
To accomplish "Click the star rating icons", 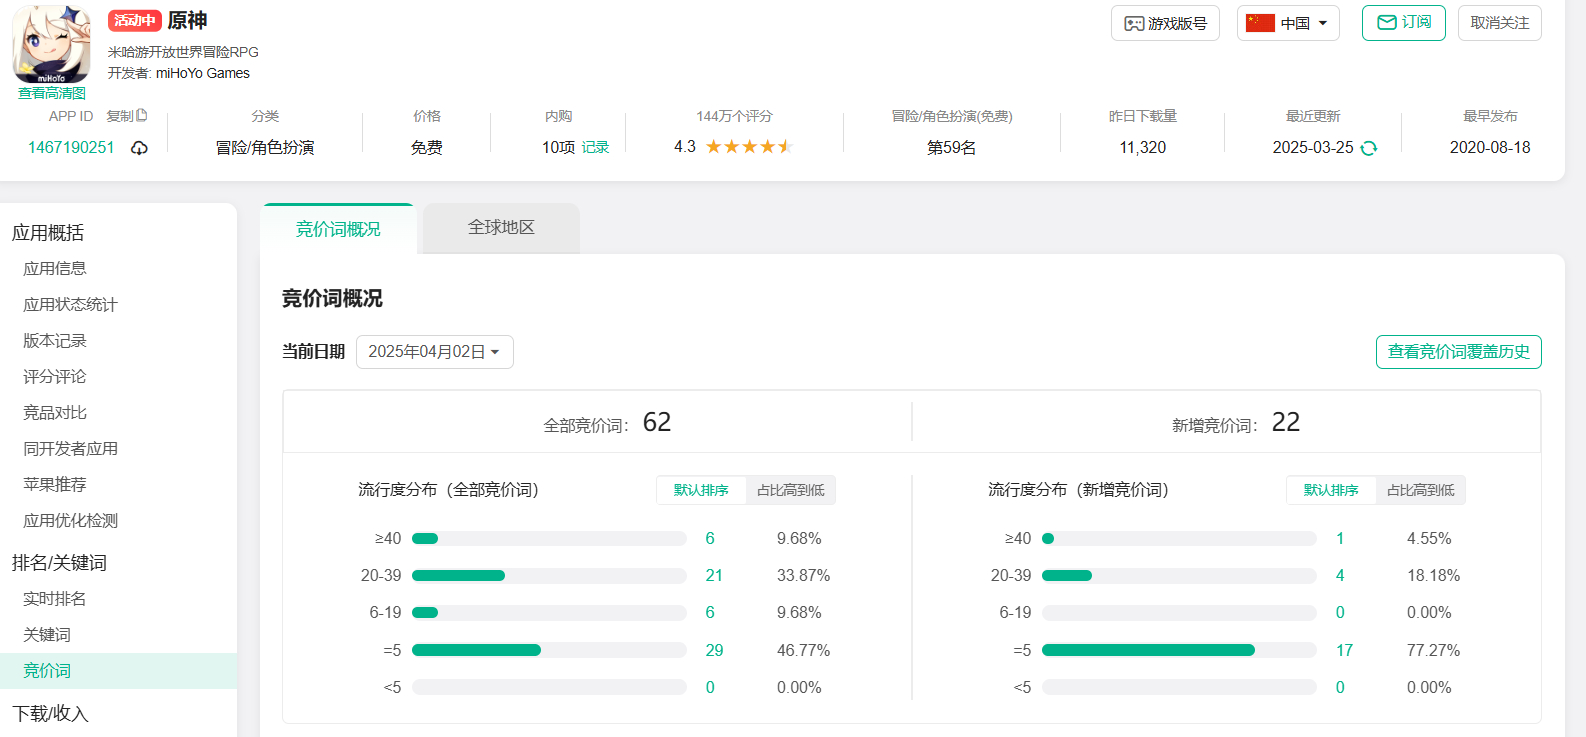I will coord(749,147).
